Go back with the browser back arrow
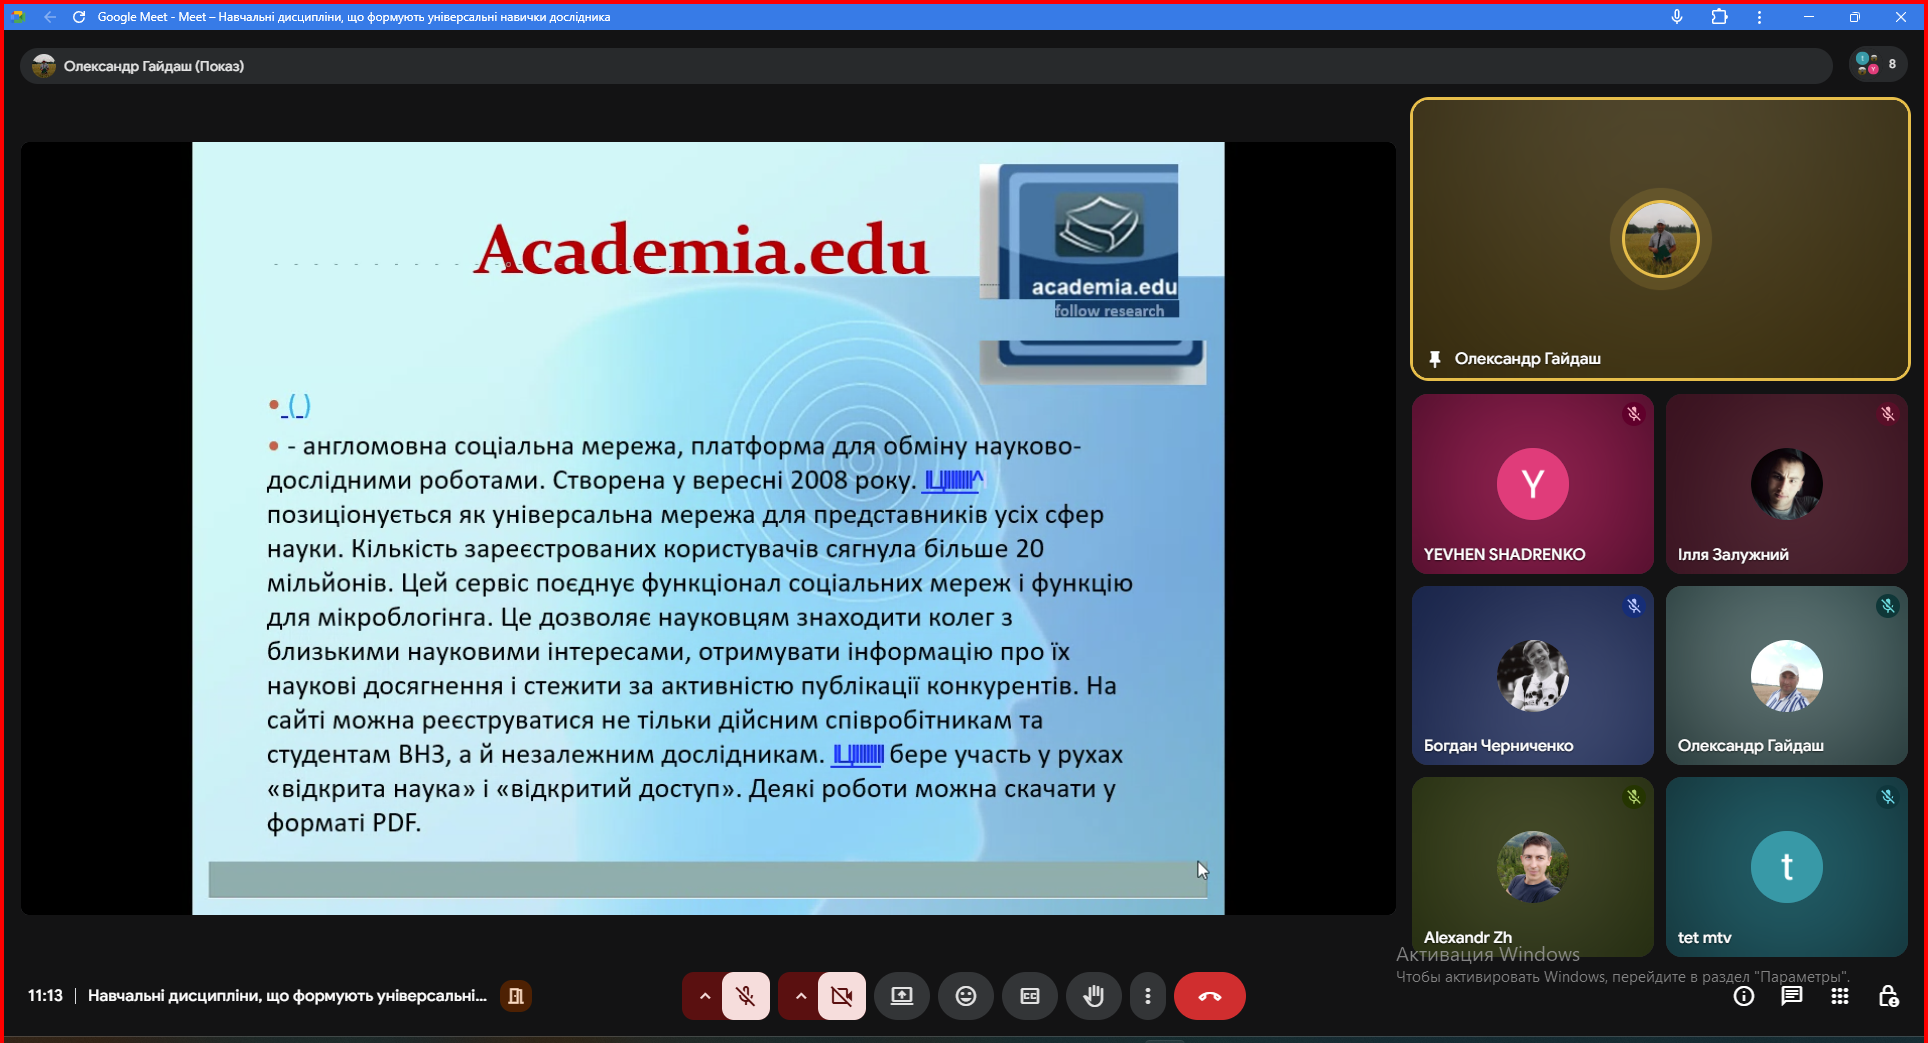 tap(50, 17)
